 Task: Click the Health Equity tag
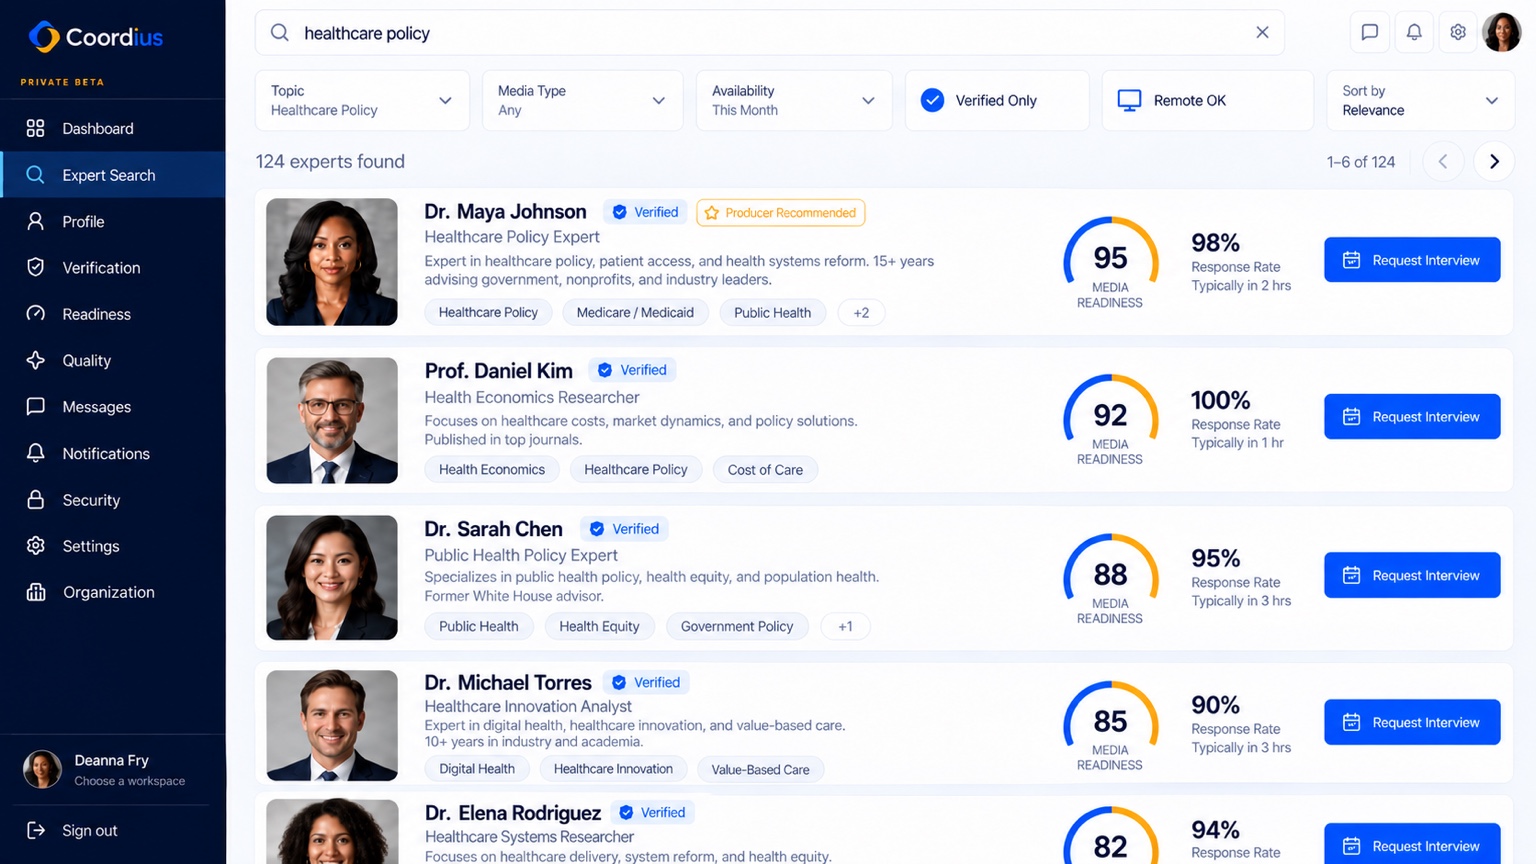point(599,626)
